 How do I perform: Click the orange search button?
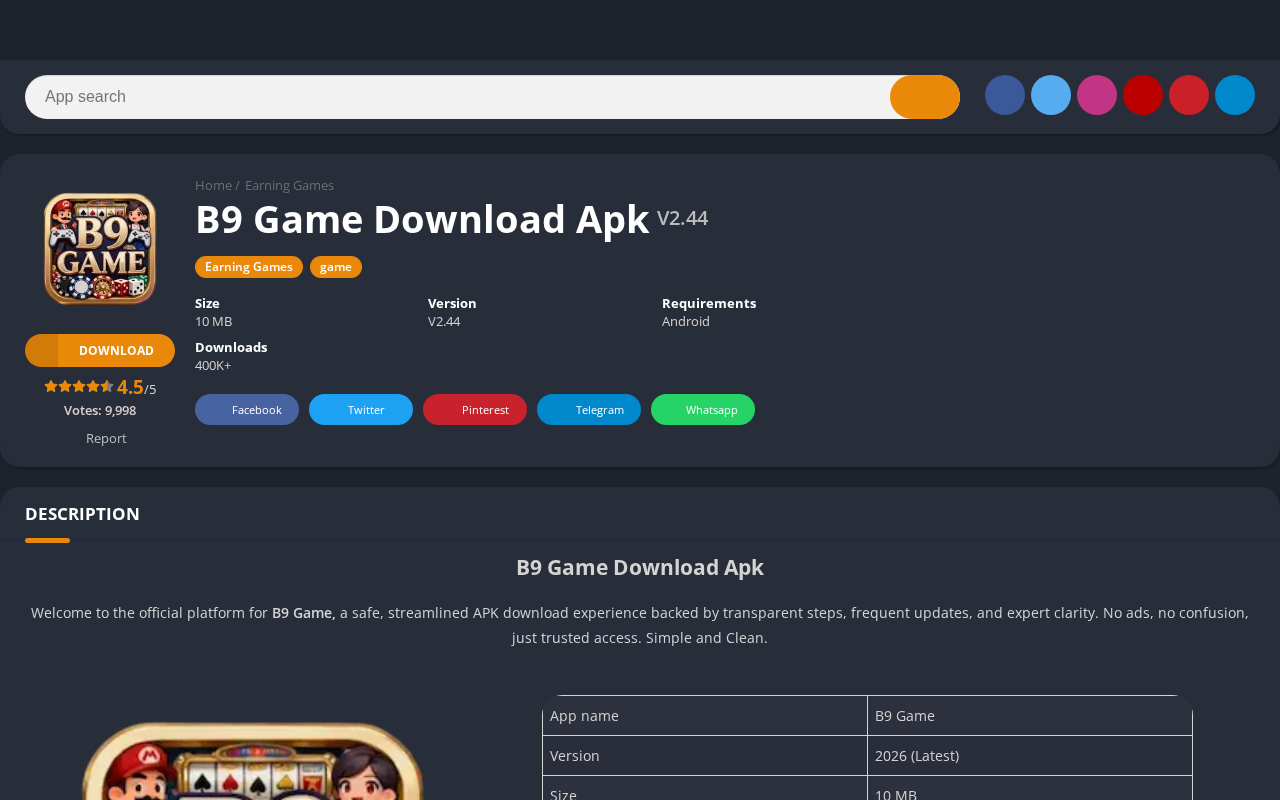(925, 97)
